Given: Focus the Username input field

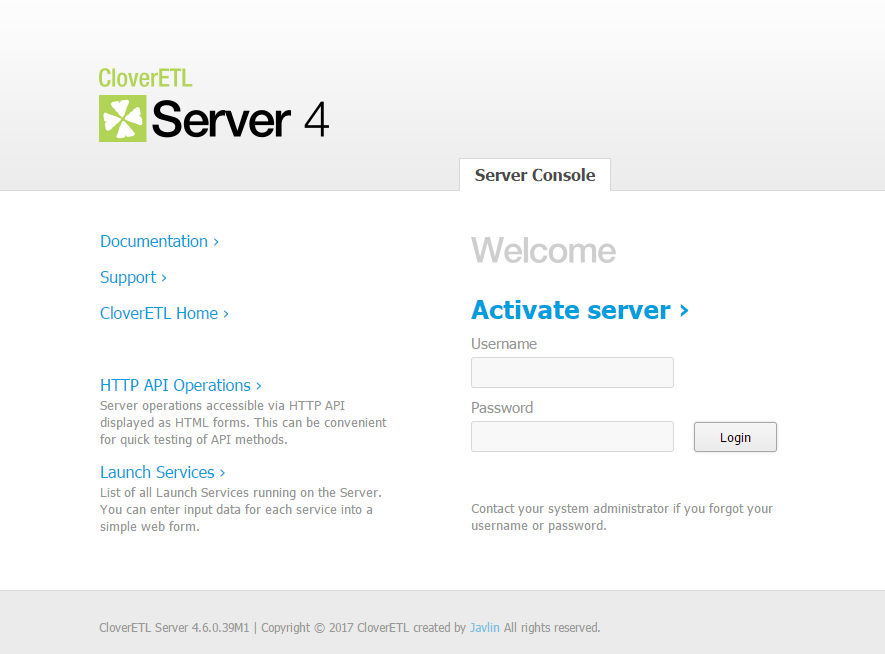Looking at the screenshot, I should tap(572, 372).
